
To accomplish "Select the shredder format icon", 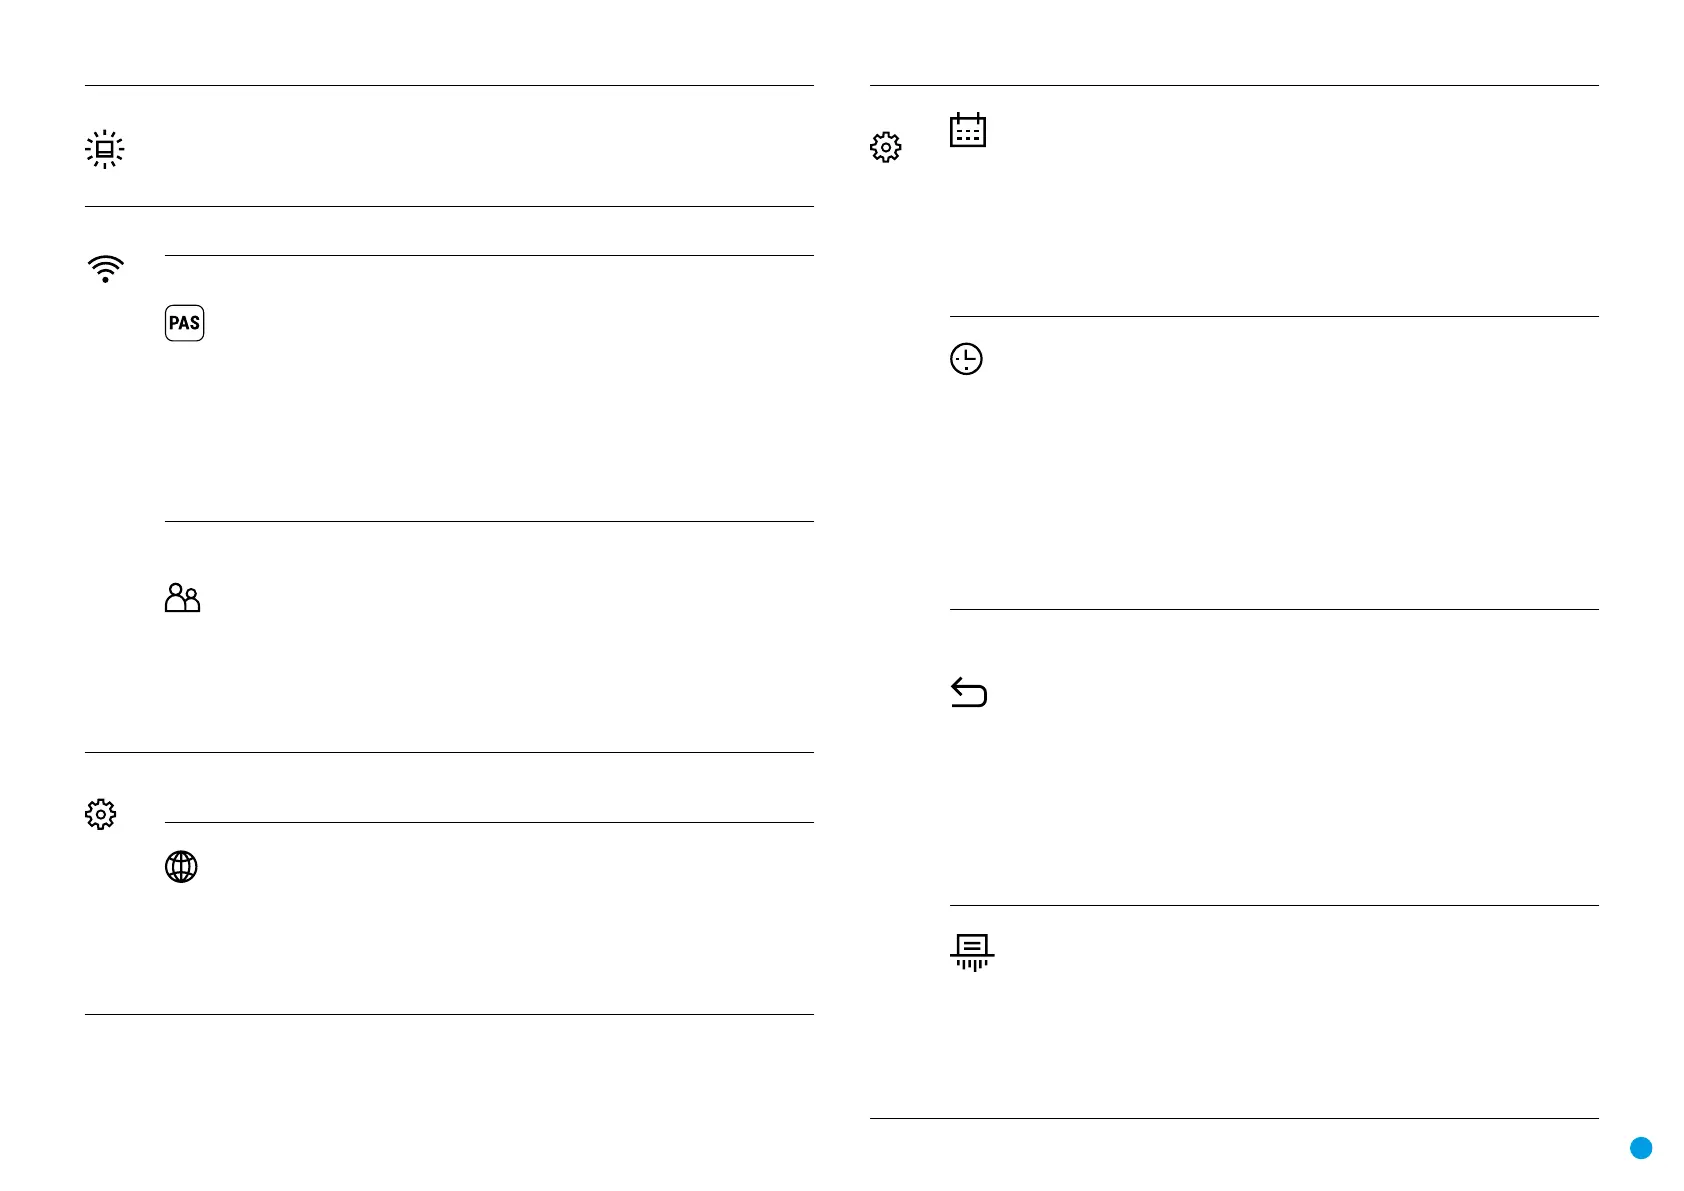I will (971, 953).
